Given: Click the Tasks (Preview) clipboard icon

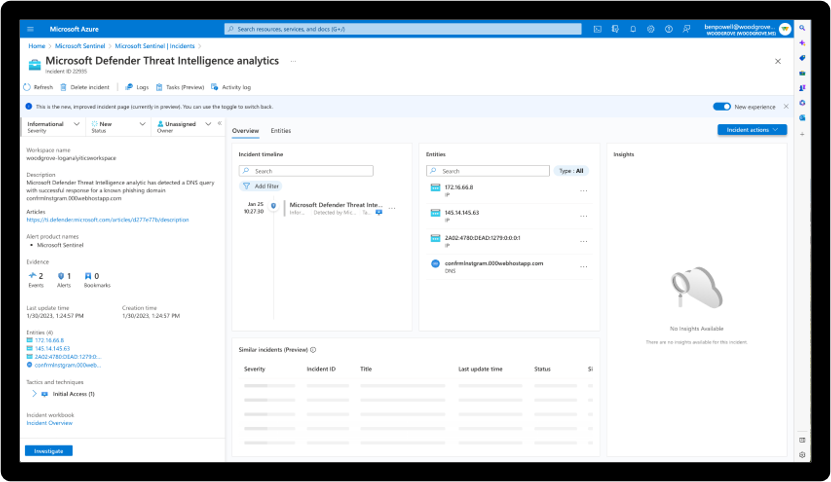Looking at the screenshot, I should pyautogui.click(x=159, y=87).
